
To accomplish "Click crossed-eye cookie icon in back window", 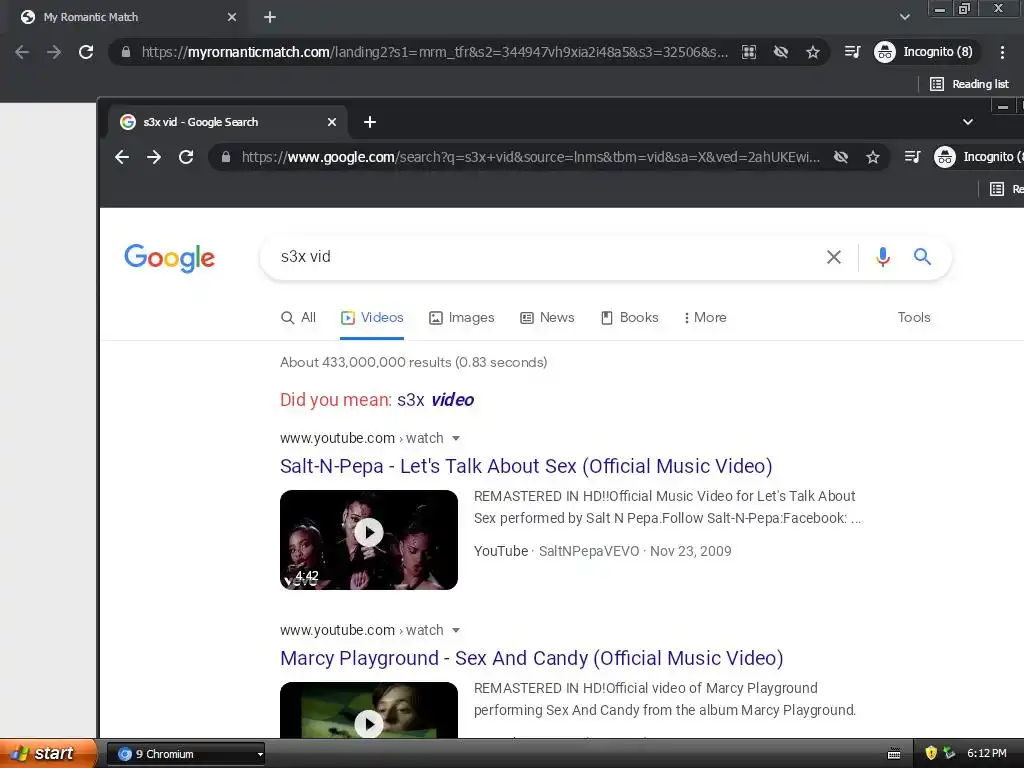I will pos(781,52).
